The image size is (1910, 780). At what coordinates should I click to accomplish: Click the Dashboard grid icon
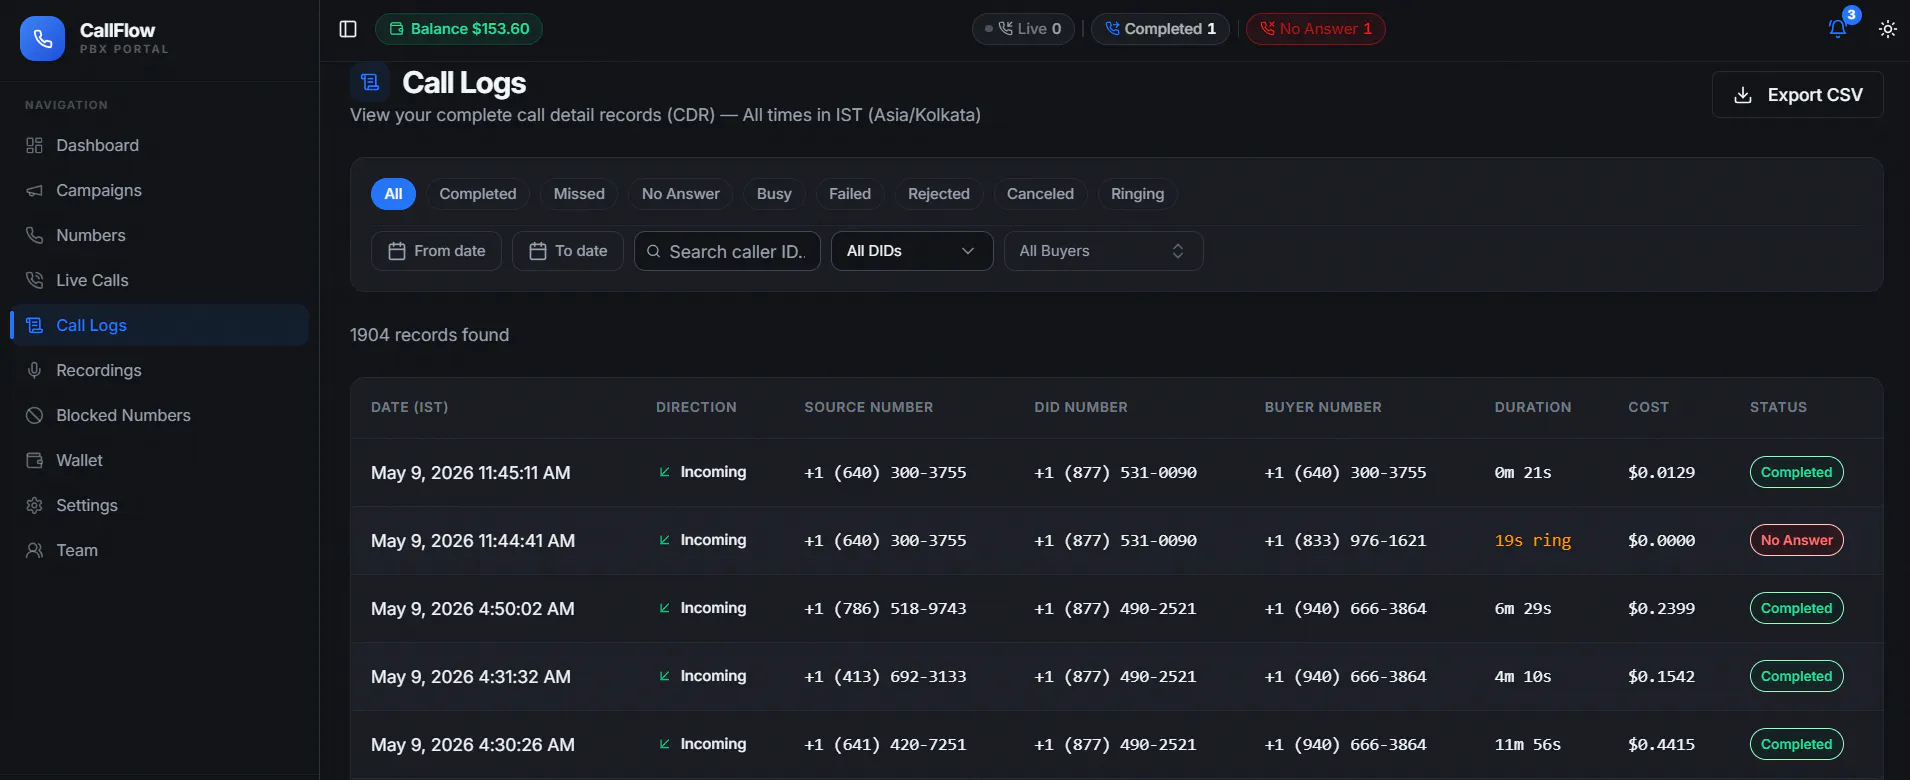pos(34,145)
